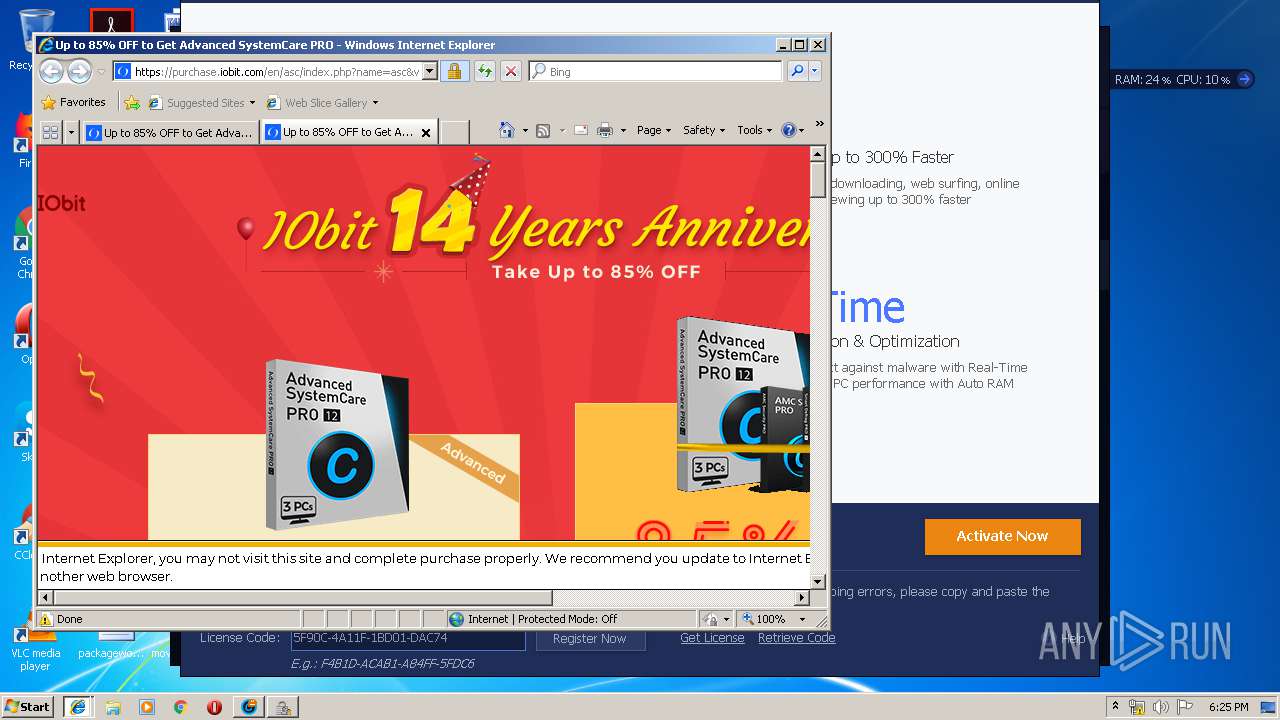Viewport: 1280px width, 720px height.
Task: Open the File Explorer taskbar icon
Action: coord(112,706)
